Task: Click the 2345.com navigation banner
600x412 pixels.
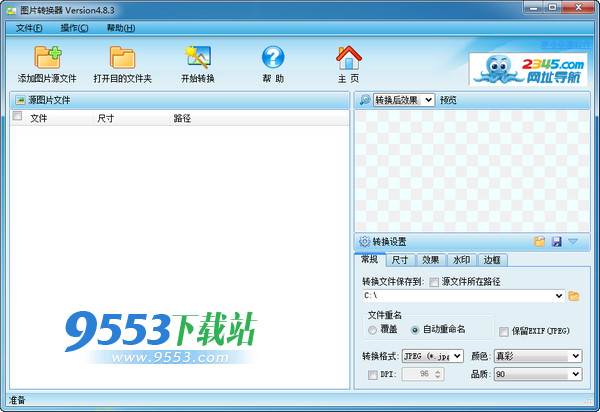Action: click(x=528, y=69)
